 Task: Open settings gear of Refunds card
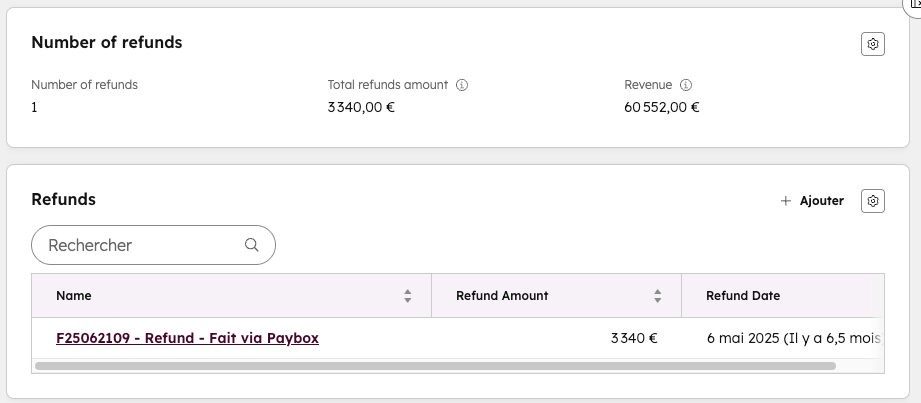[x=872, y=201]
